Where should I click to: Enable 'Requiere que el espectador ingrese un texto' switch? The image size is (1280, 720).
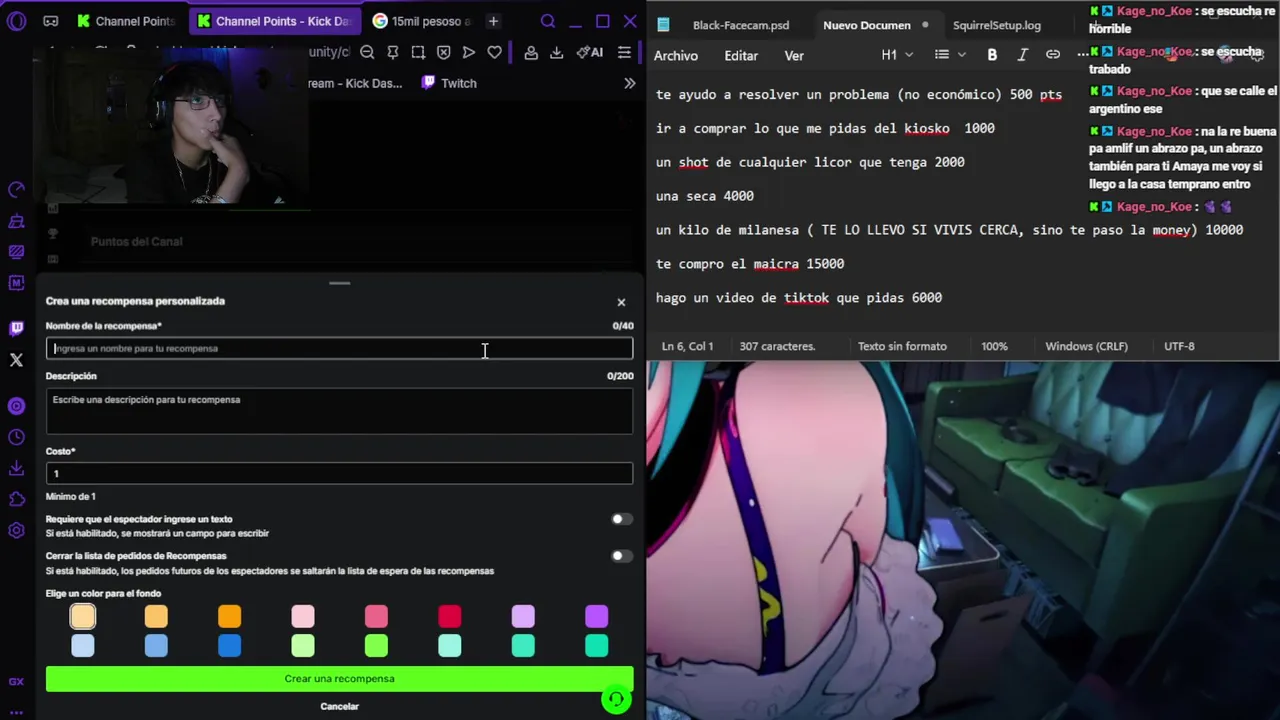click(620, 519)
